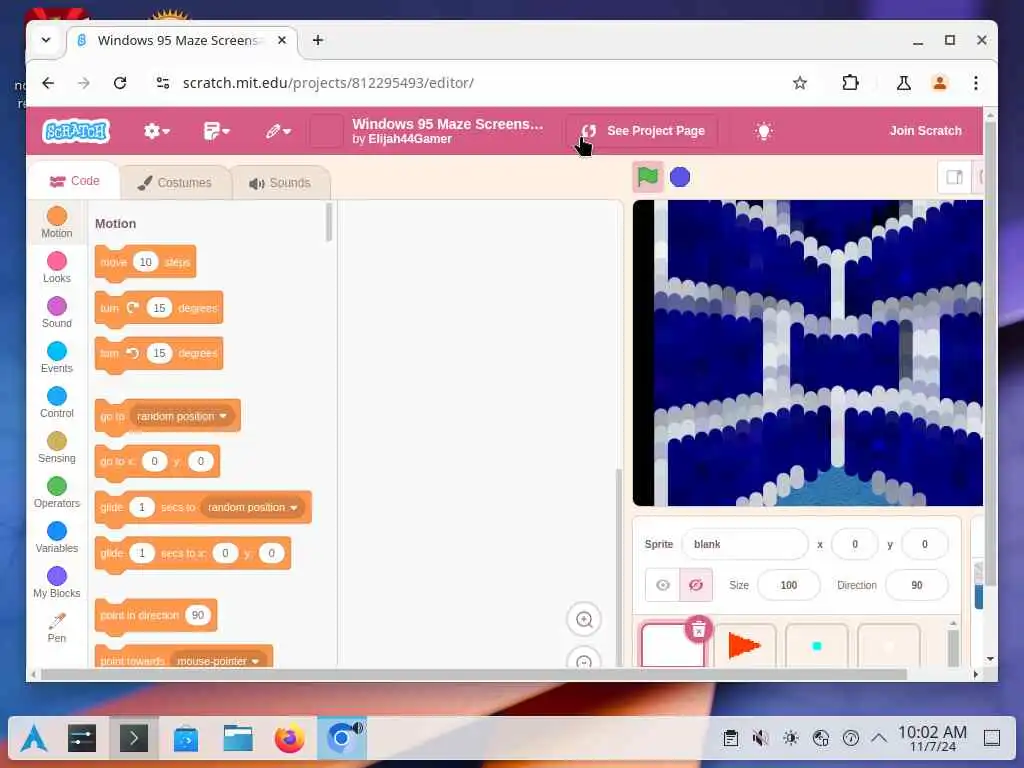Select the Motion block category
Screen dimensions: 1024x768
coord(57,223)
